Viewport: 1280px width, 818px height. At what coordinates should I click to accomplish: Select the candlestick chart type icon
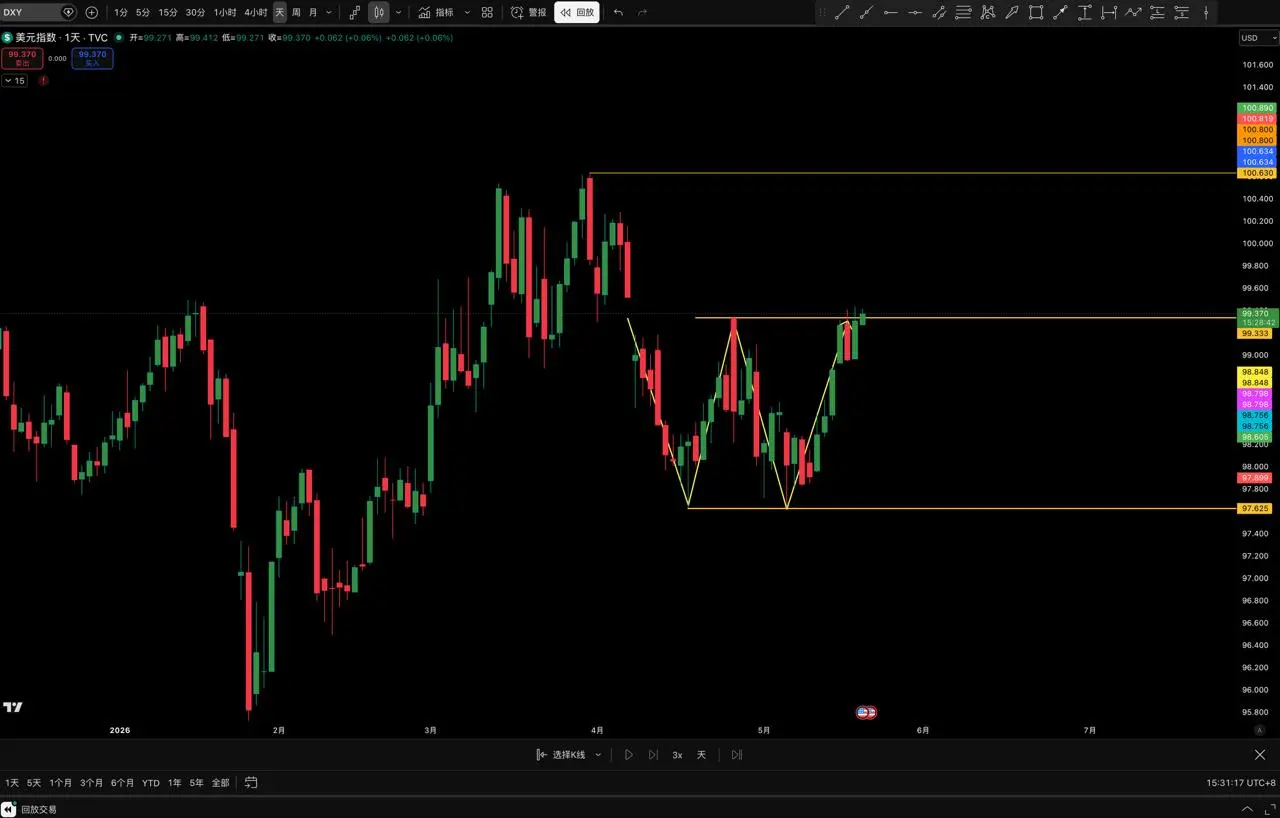pyautogui.click(x=379, y=12)
